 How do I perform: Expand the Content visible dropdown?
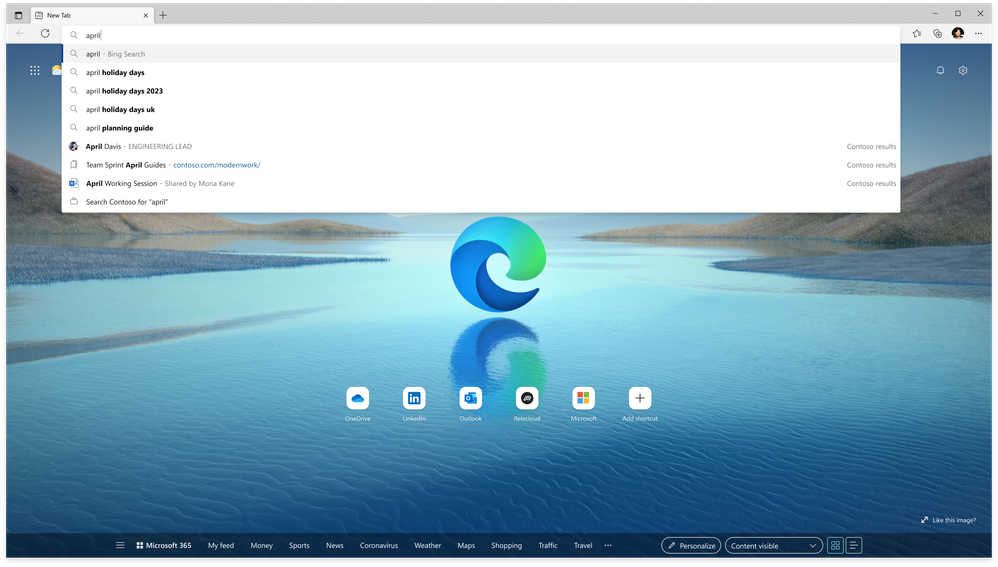[773, 546]
